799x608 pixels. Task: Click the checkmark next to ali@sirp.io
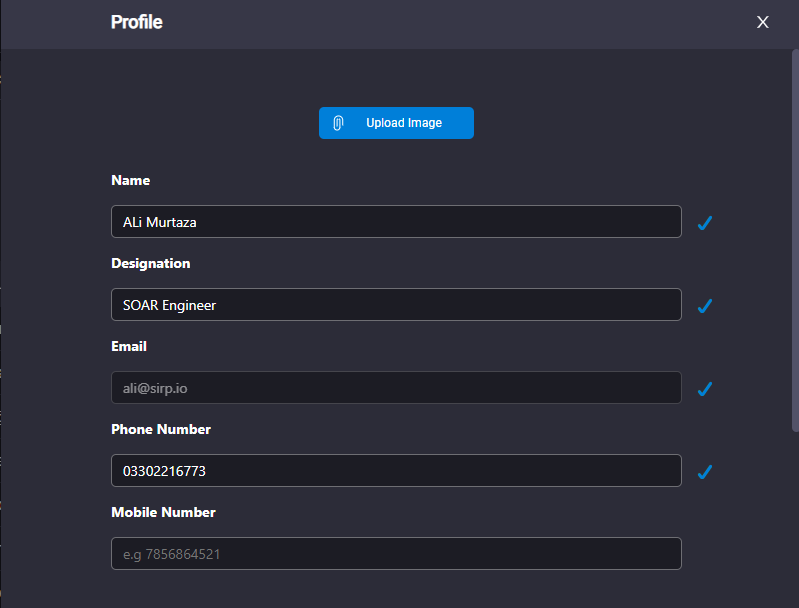click(705, 388)
